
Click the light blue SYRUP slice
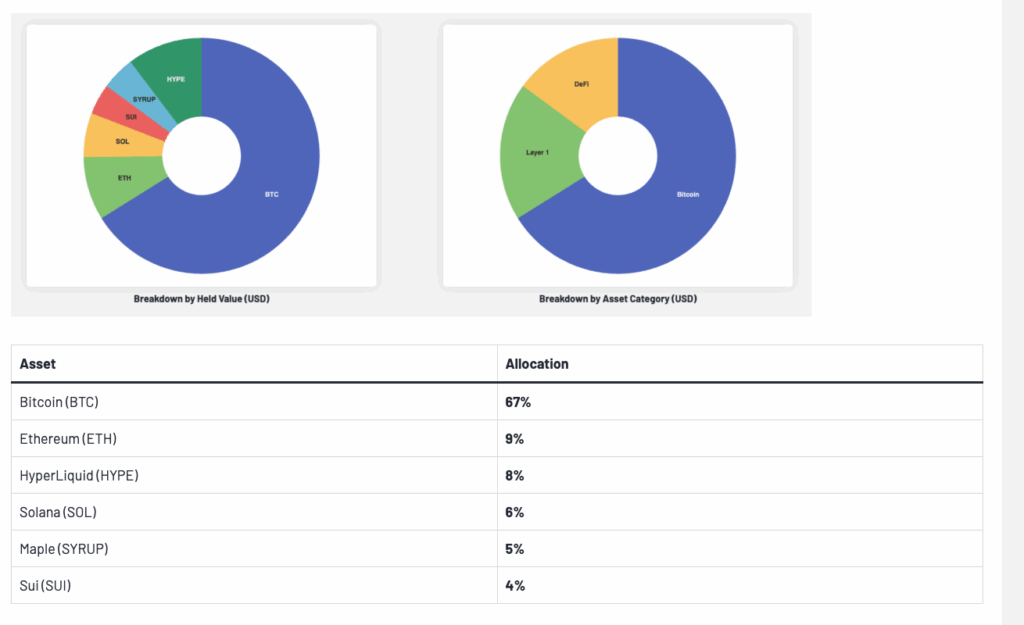(x=143, y=97)
